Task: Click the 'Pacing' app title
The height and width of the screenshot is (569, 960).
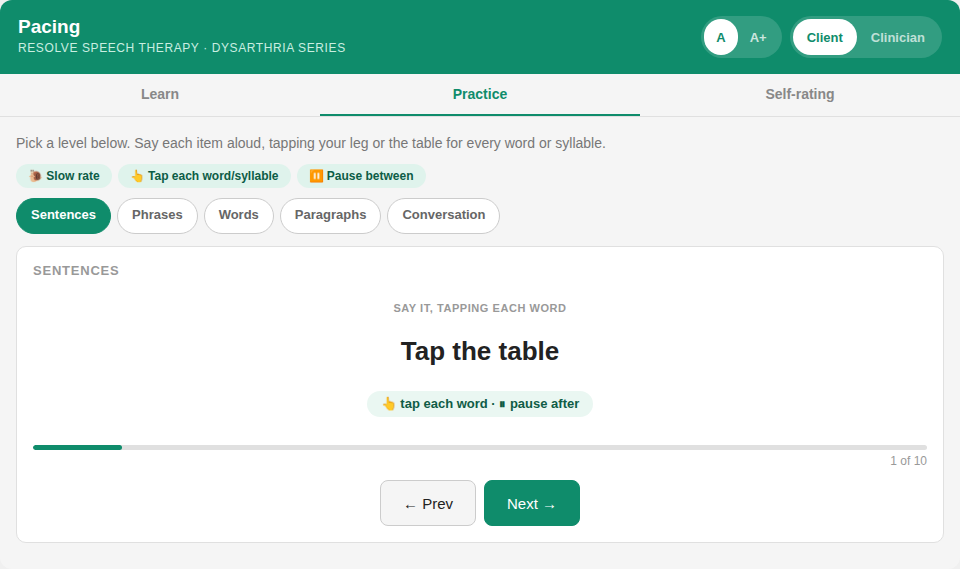Action: (x=49, y=27)
